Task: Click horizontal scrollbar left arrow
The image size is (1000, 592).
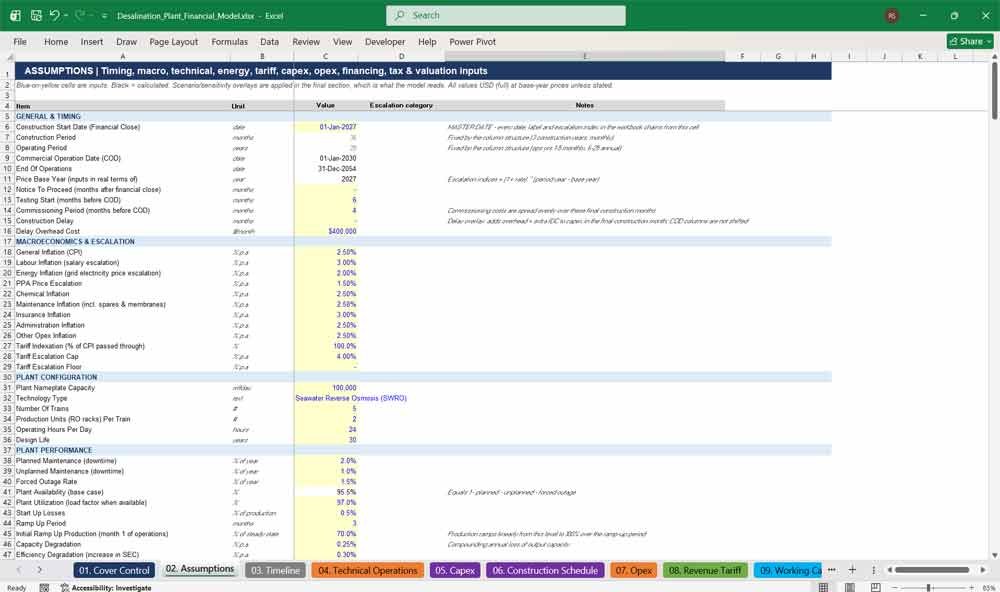Action: click(x=889, y=570)
